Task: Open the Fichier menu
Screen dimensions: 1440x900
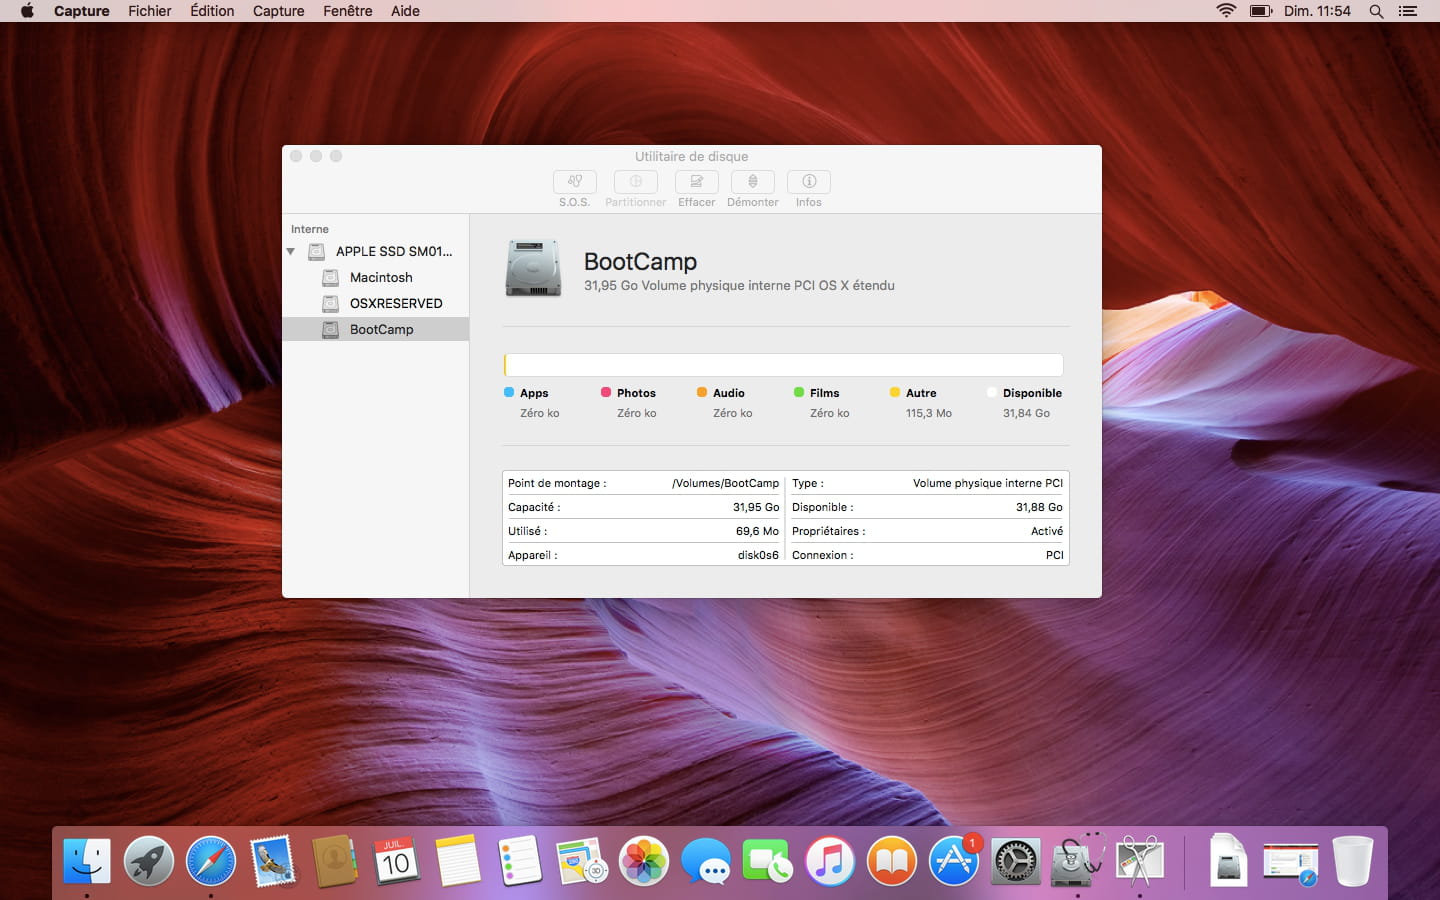Action: point(150,11)
